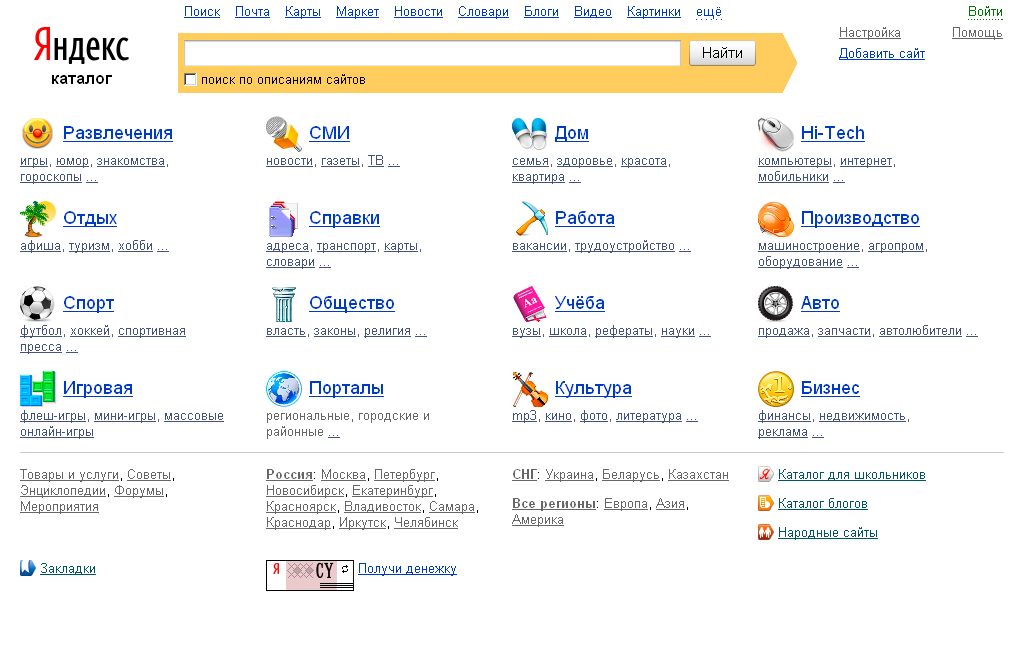Viewport: 1024px width, 660px height.
Task: Click the pickaxe Работа icon
Action: click(x=531, y=218)
